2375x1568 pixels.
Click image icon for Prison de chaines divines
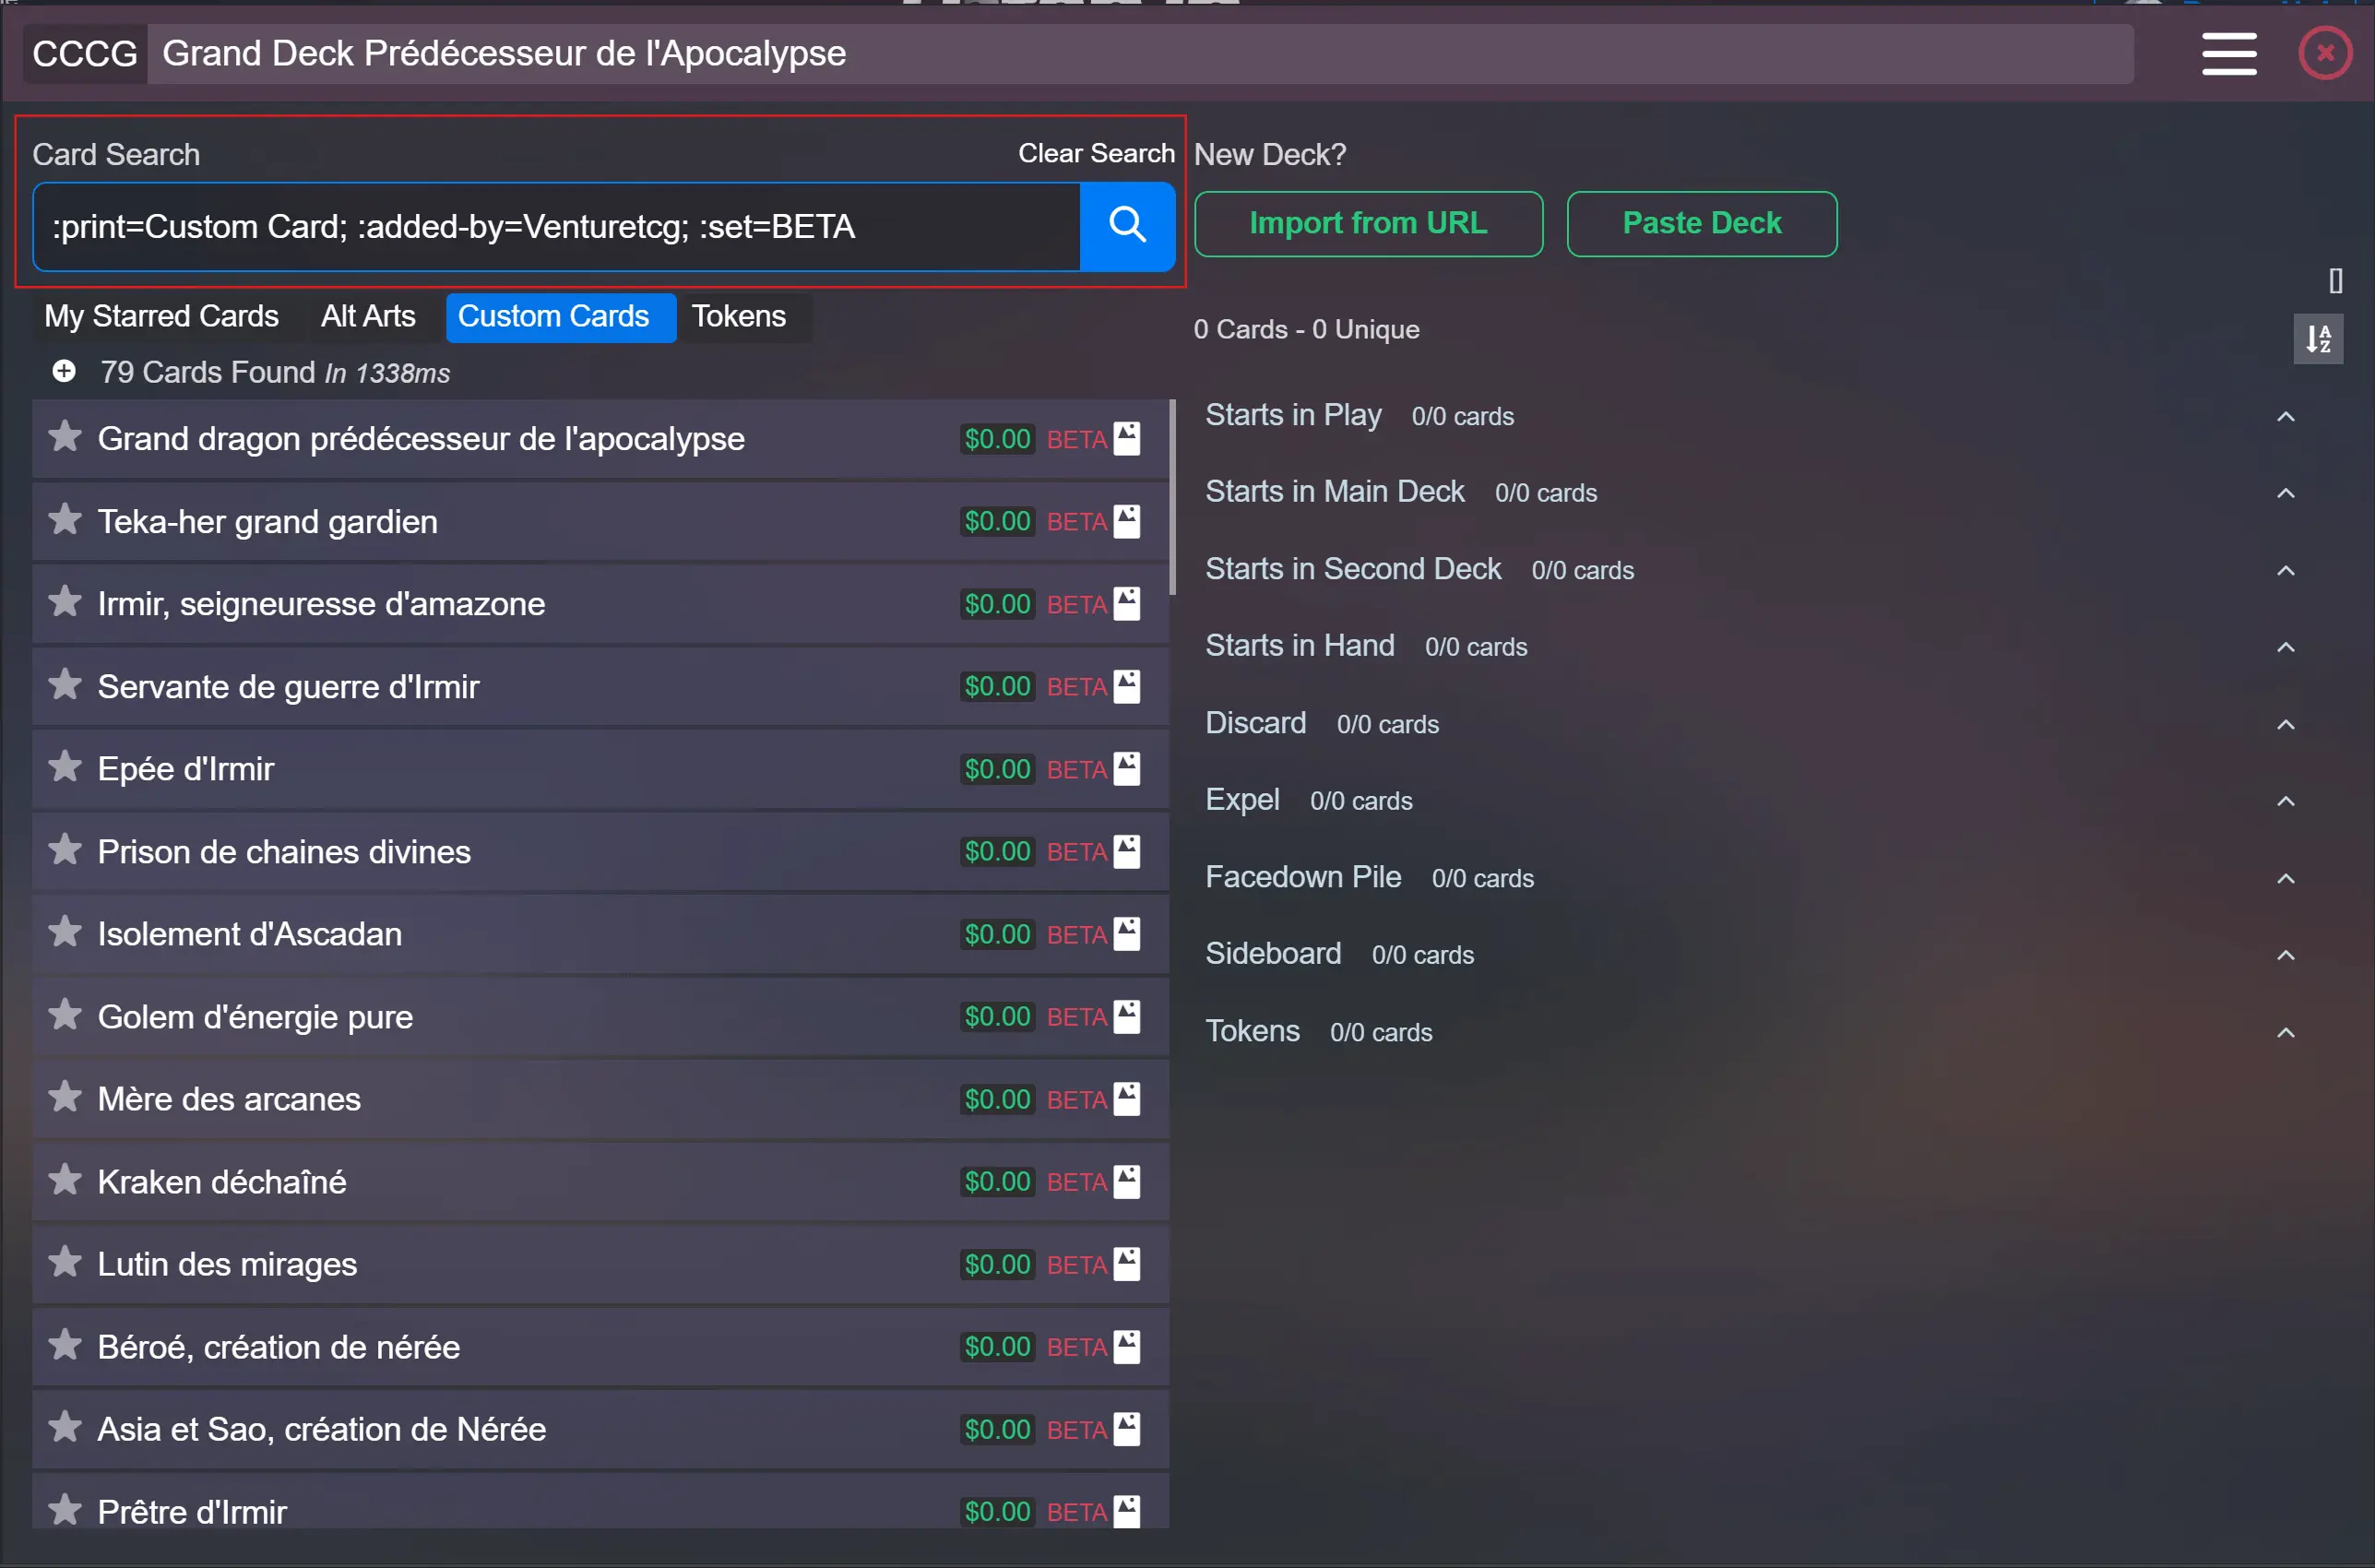coord(1127,851)
